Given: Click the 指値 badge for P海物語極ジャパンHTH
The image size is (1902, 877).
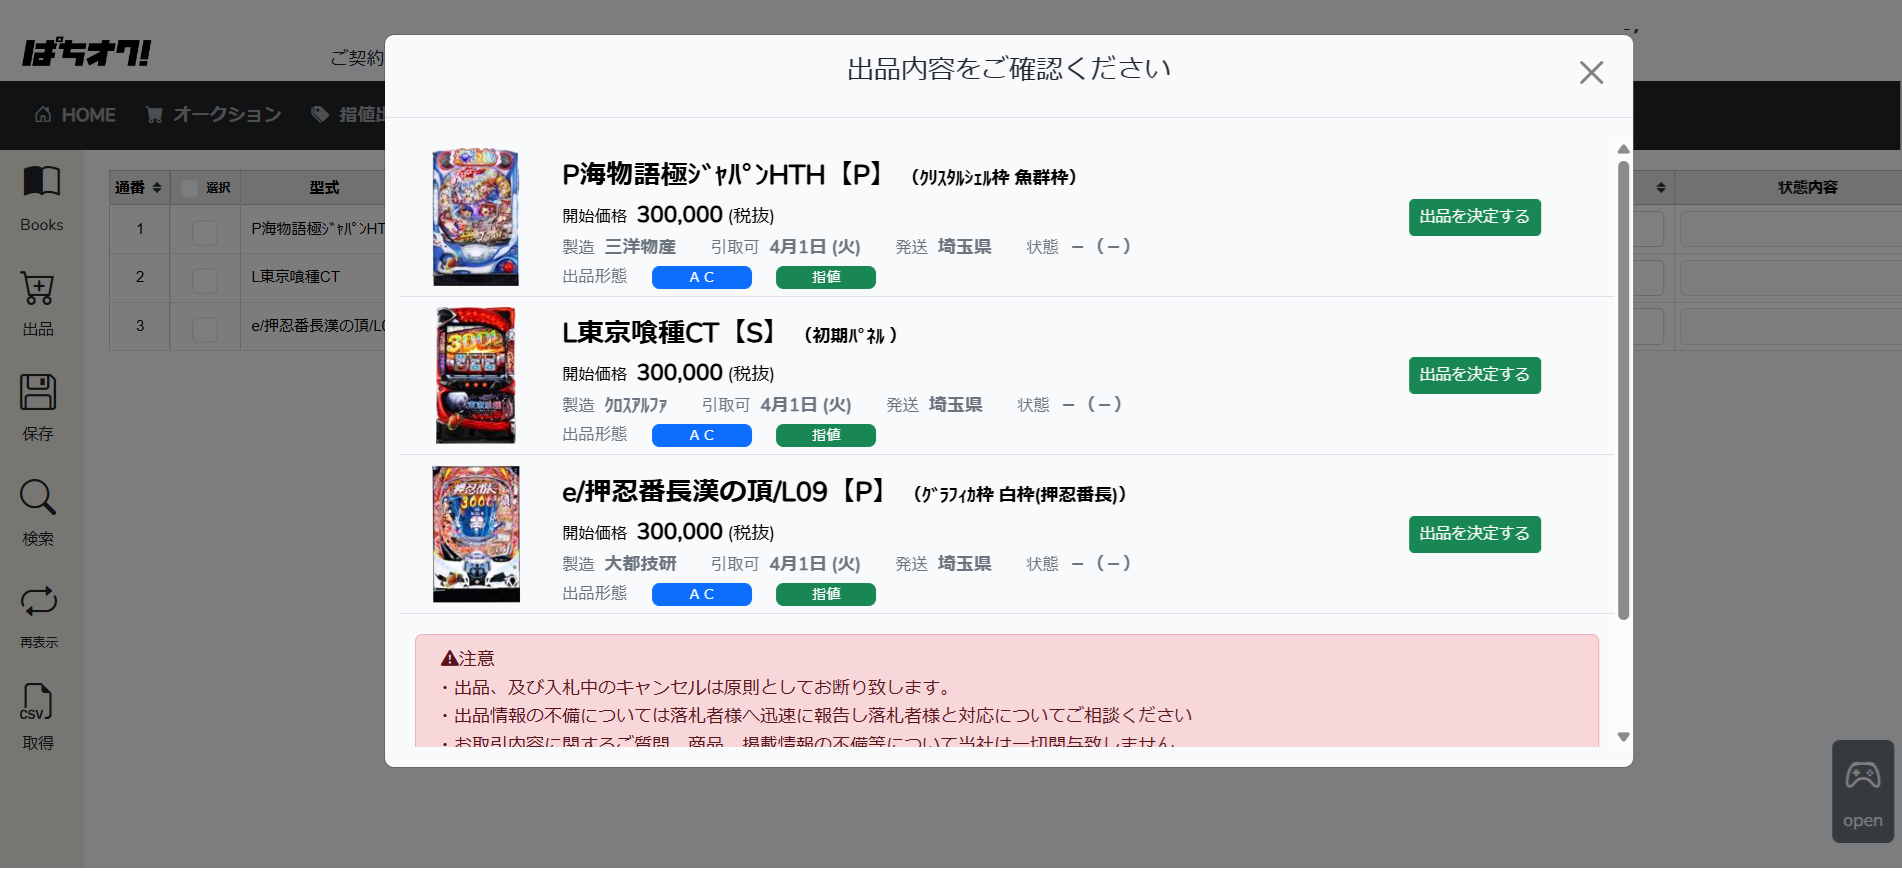Looking at the screenshot, I should coord(825,277).
